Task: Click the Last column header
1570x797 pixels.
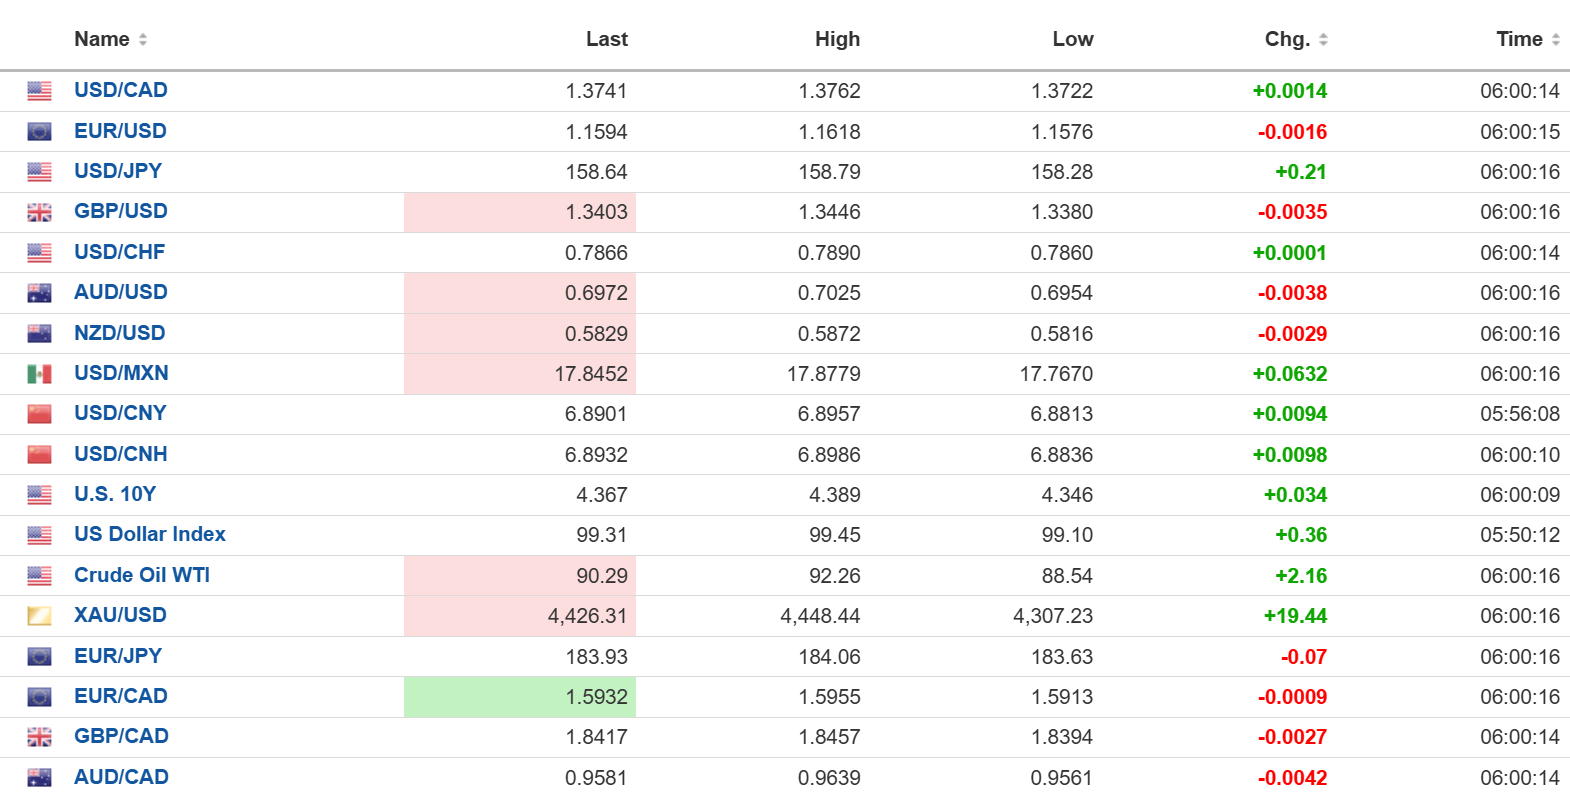Action: [x=606, y=39]
